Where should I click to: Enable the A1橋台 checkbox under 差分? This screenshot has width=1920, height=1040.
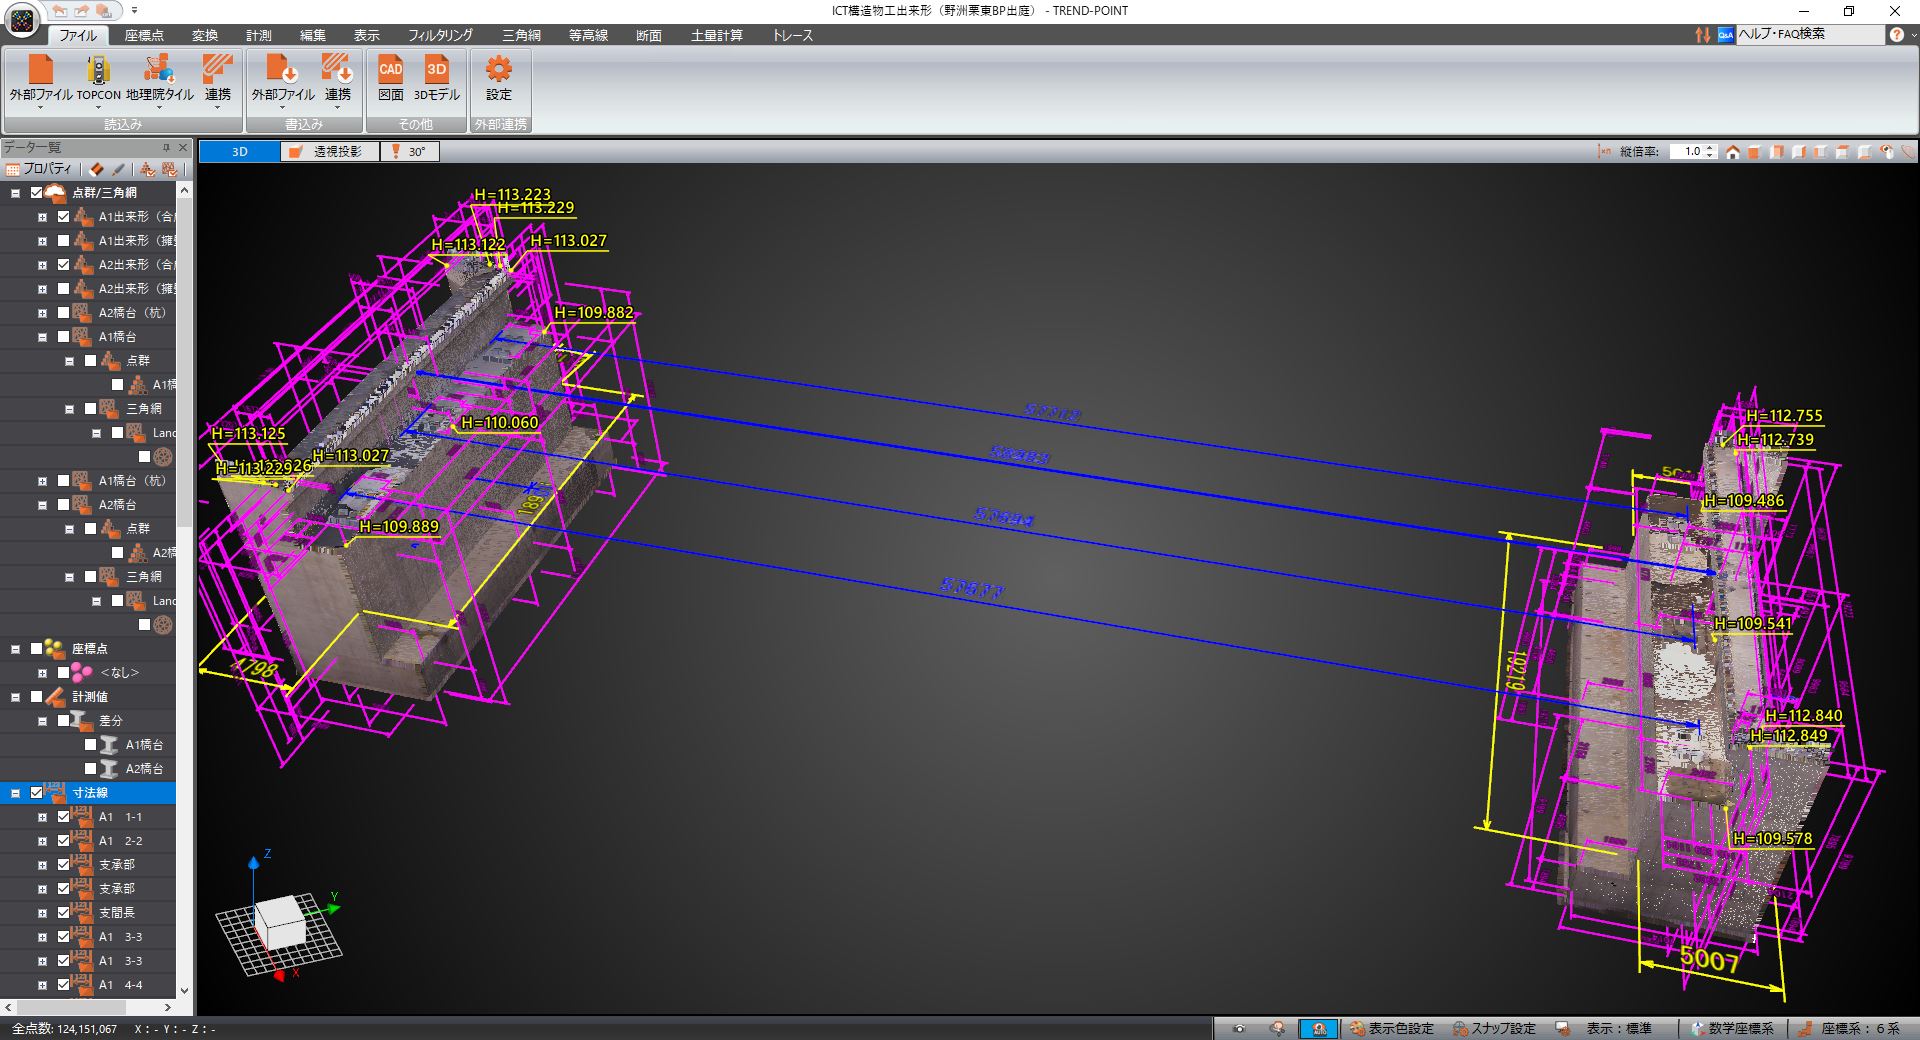90,745
